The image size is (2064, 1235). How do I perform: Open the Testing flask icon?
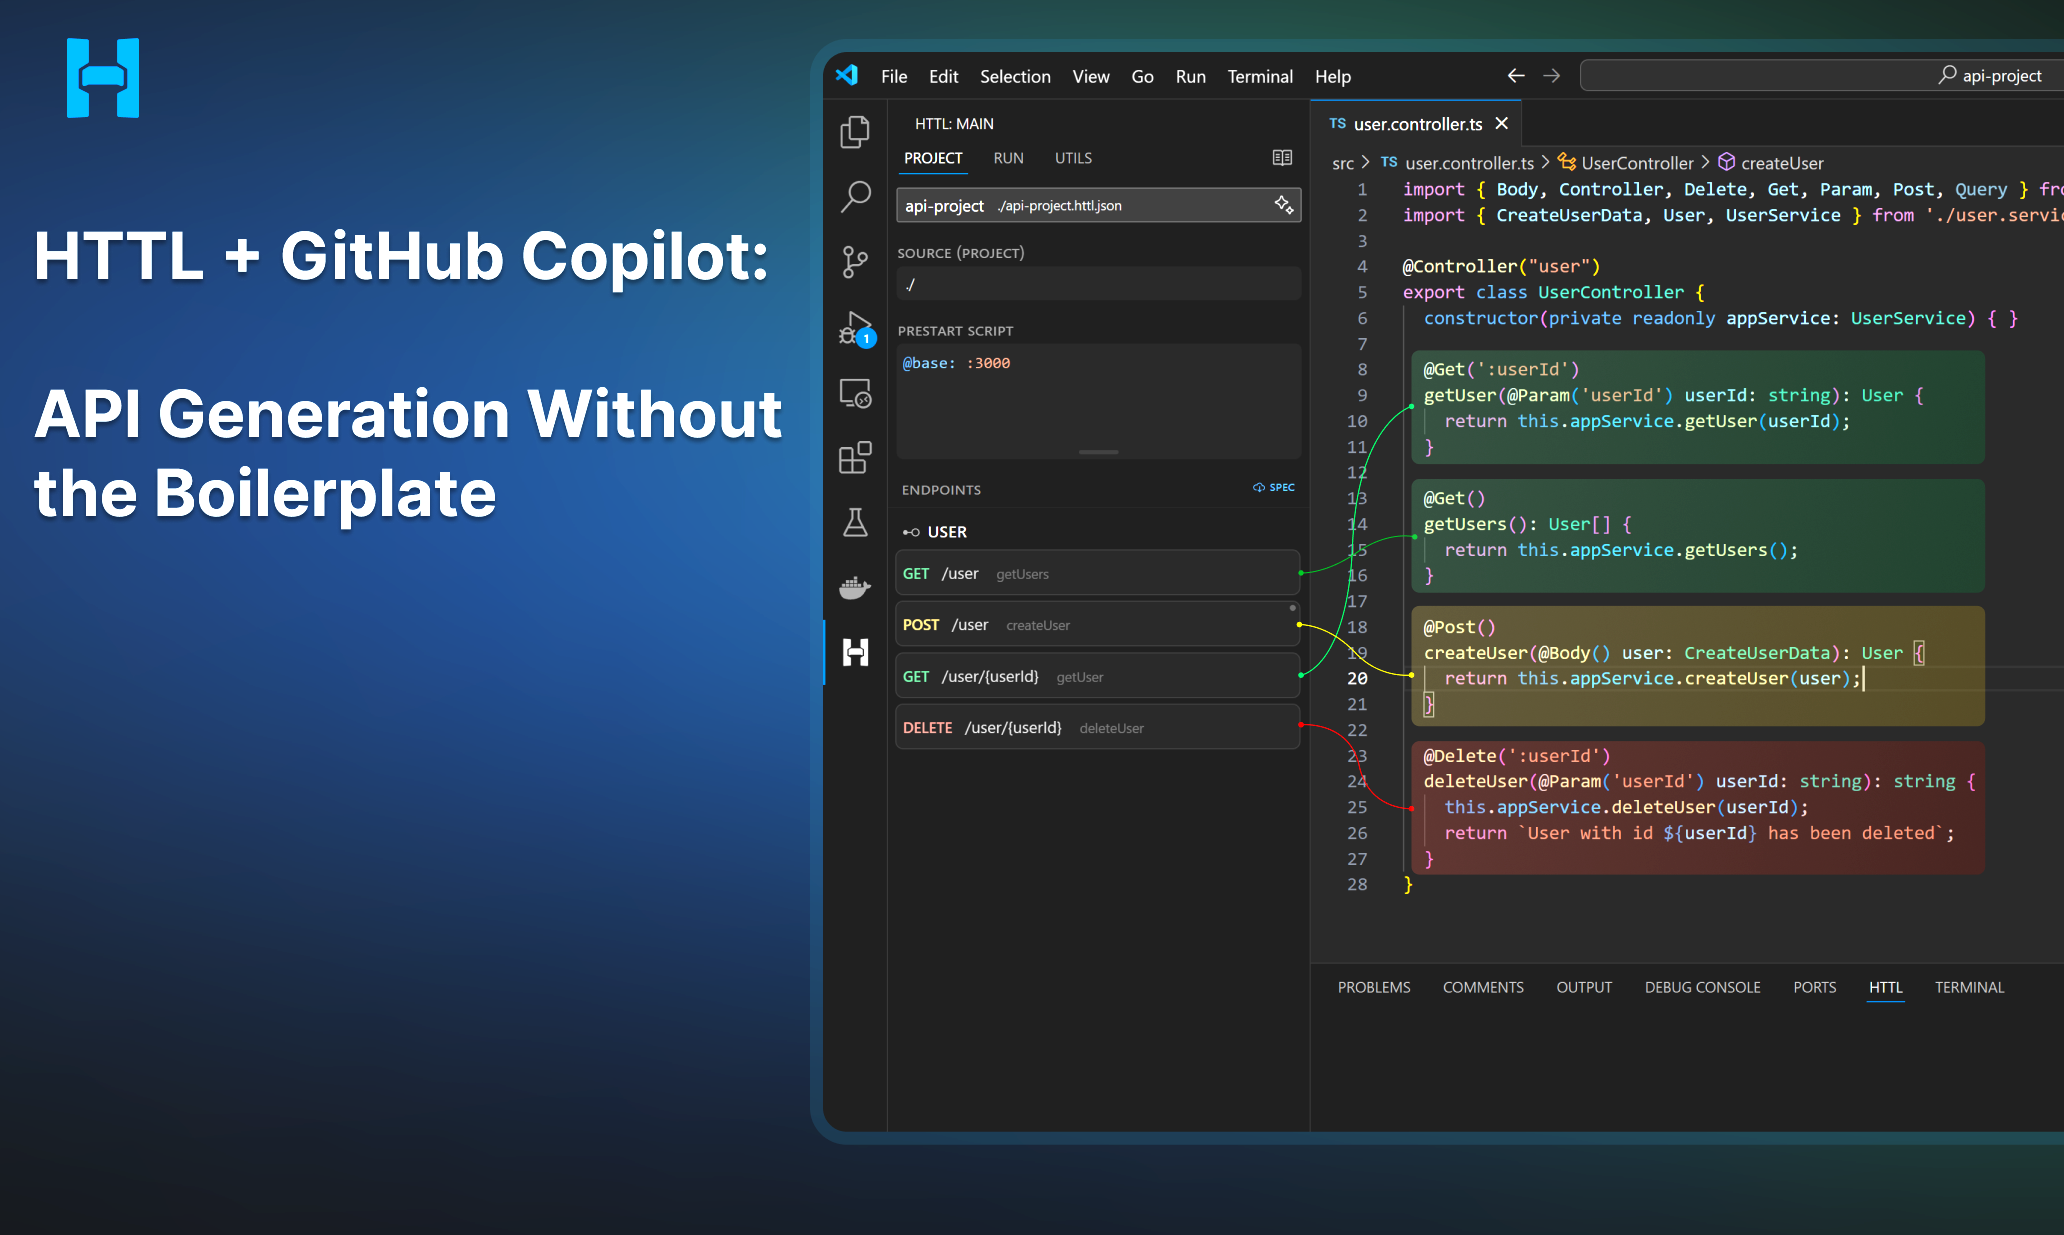(855, 522)
